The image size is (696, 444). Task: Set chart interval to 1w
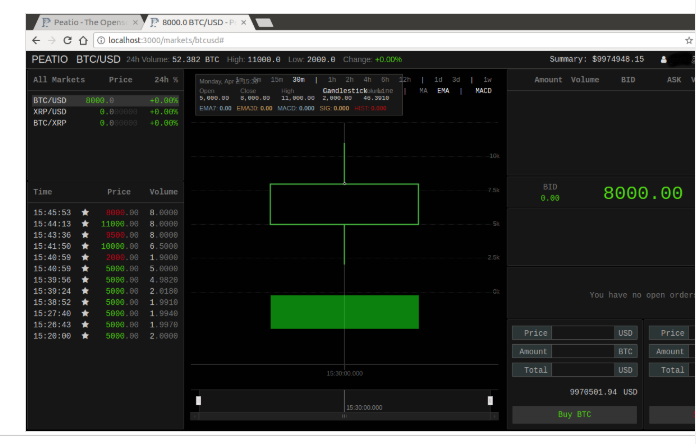click(x=487, y=80)
